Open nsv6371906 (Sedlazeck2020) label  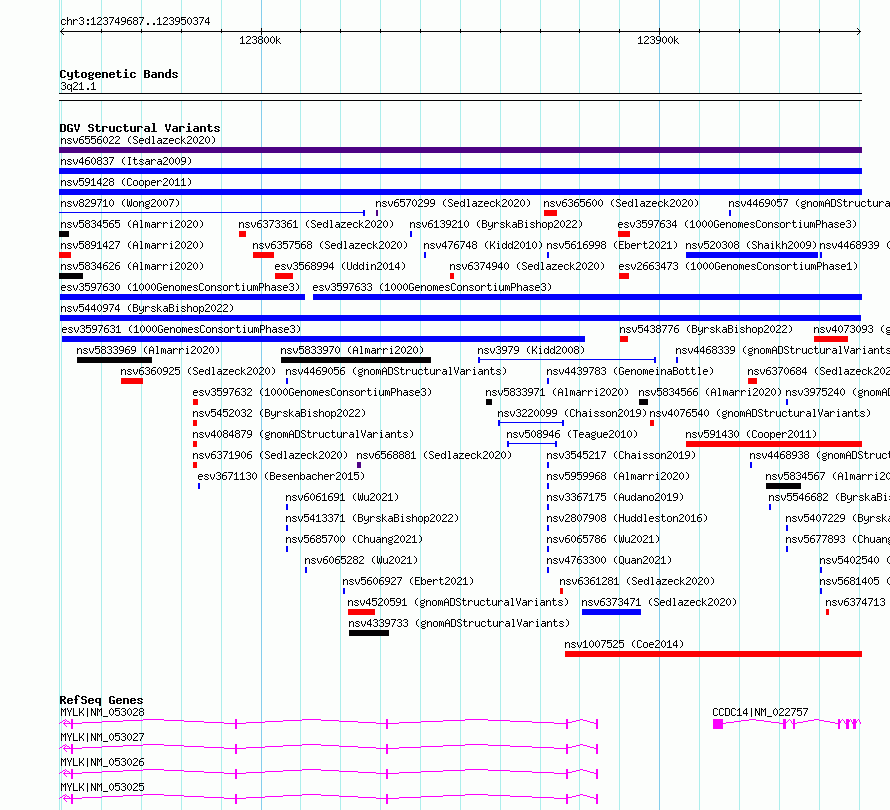pyautogui.click(x=270, y=455)
